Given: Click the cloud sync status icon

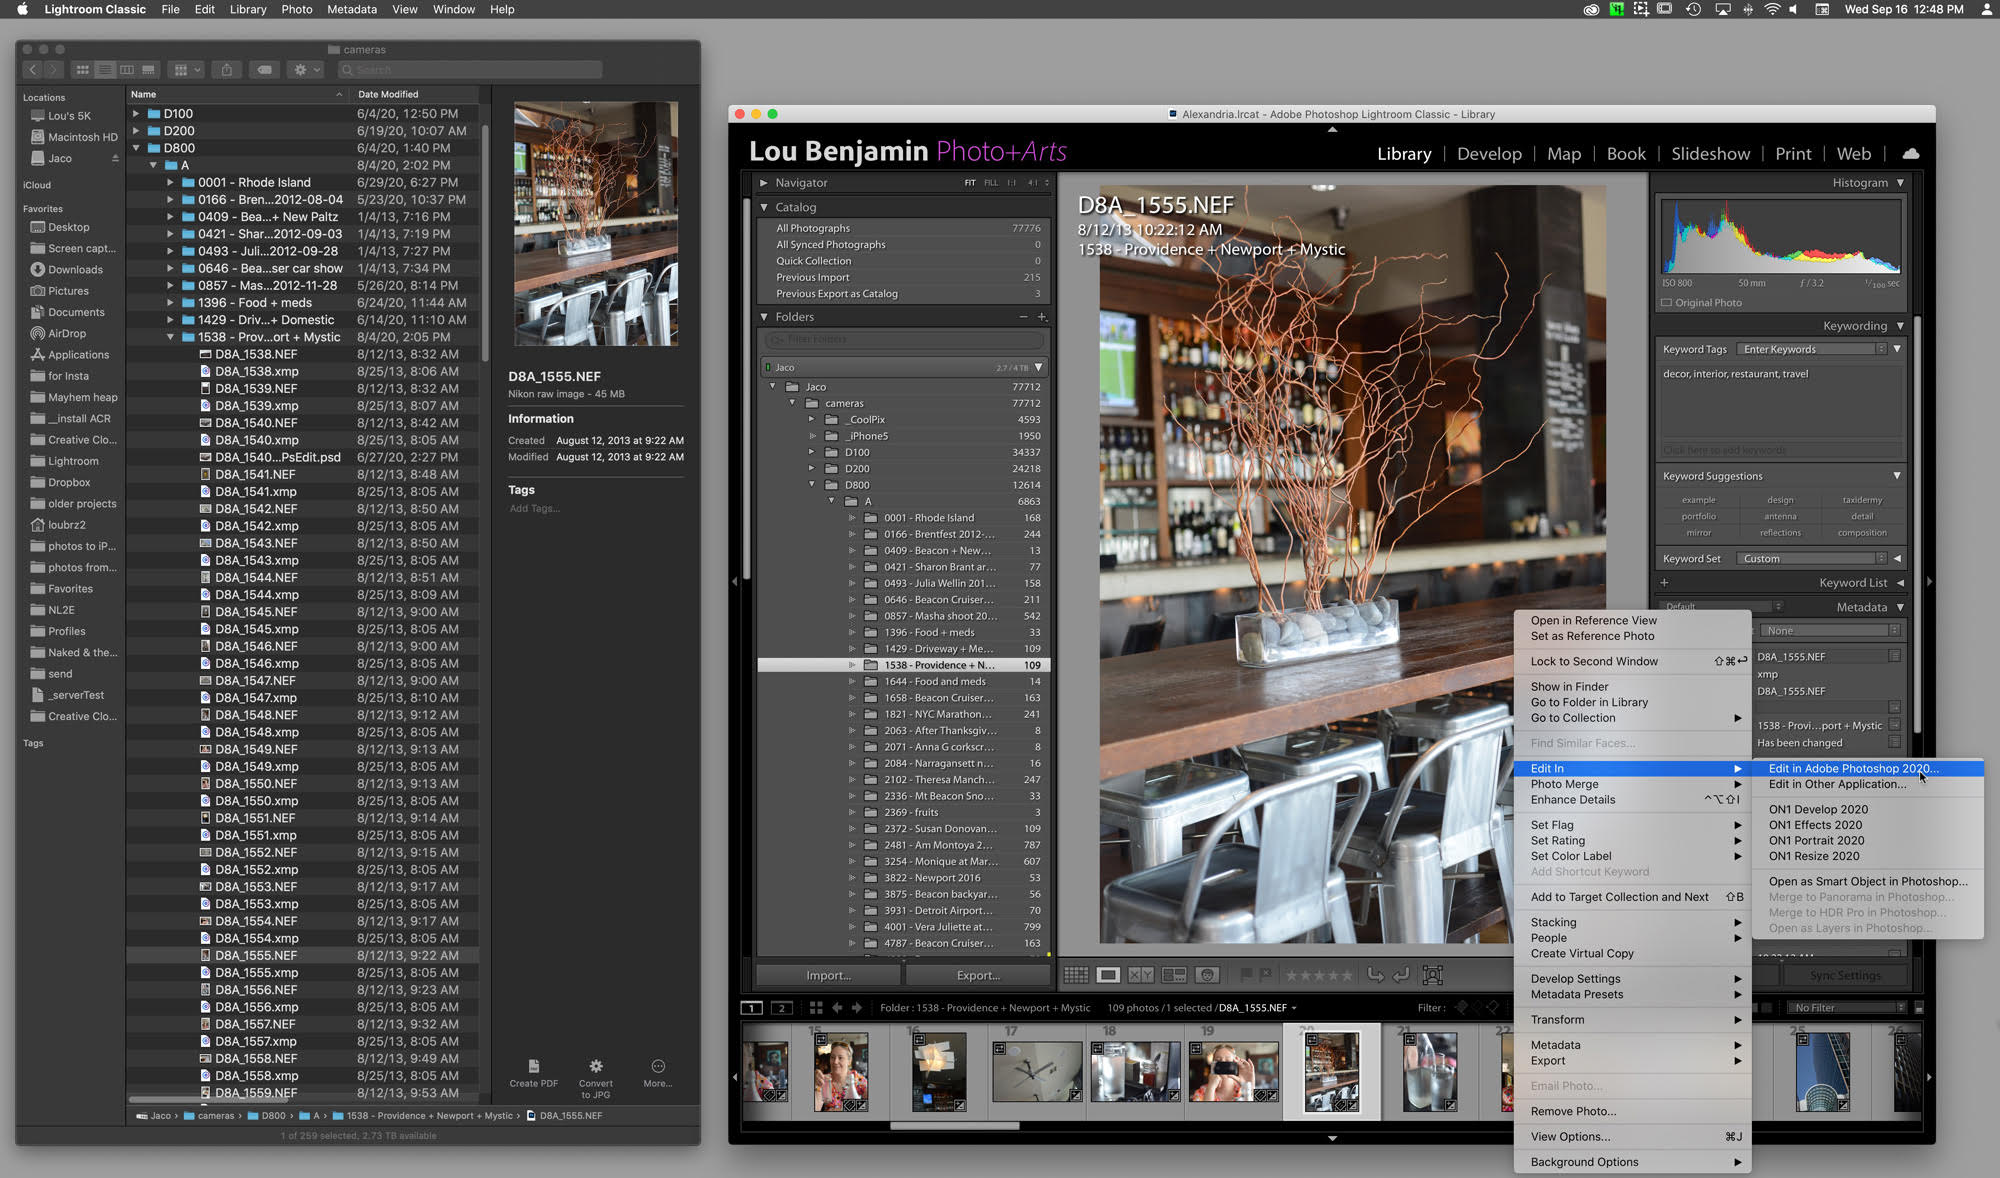Looking at the screenshot, I should [1910, 154].
